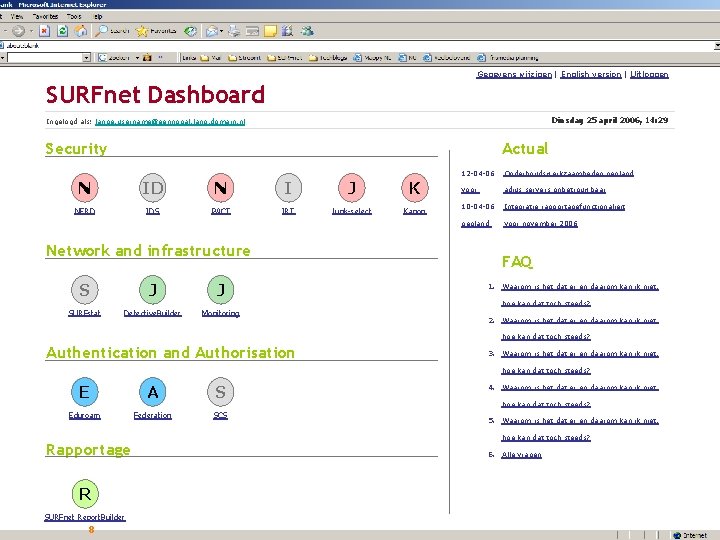The height and width of the screenshot is (540, 720).
Task: Open the Media toolbar icon
Action: point(190,31)
